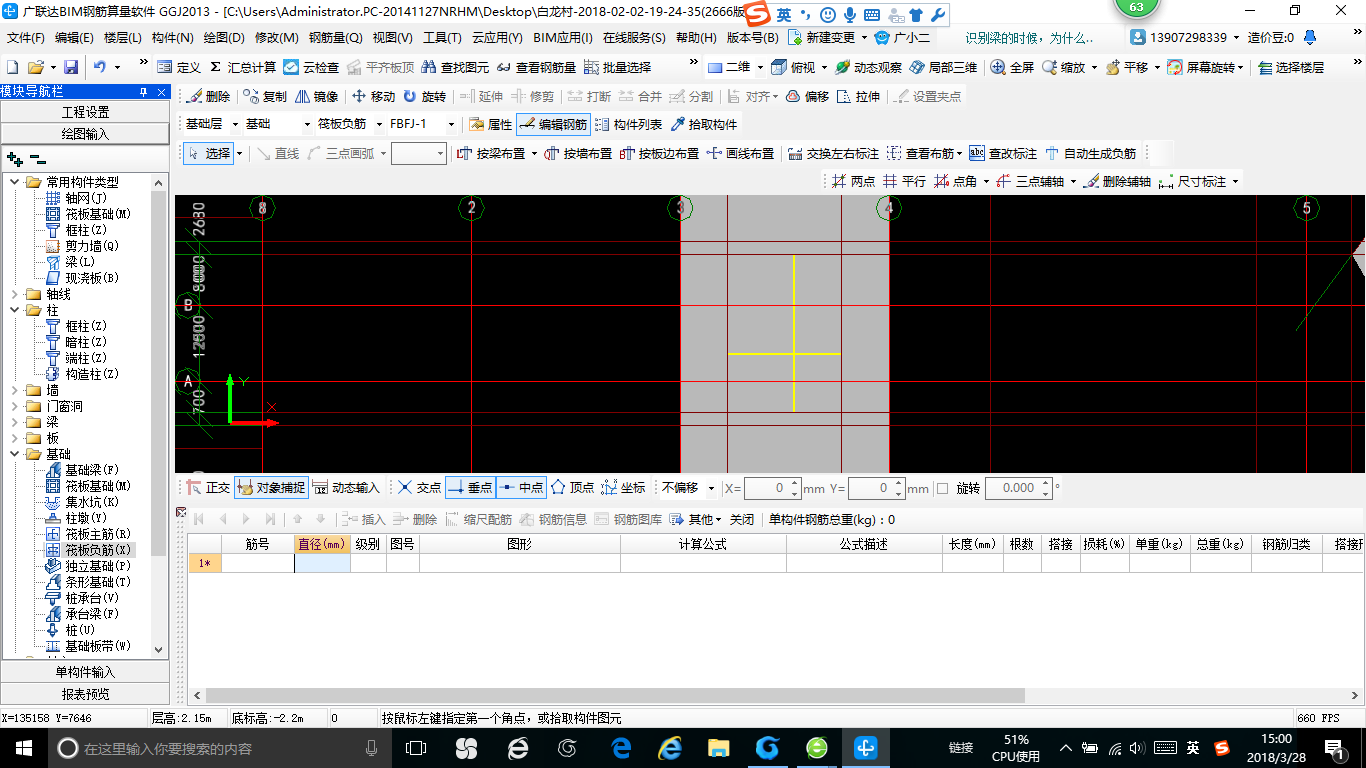
Task: Choose 按墙布置 layout by wall
Action: [x=578, y=154]
